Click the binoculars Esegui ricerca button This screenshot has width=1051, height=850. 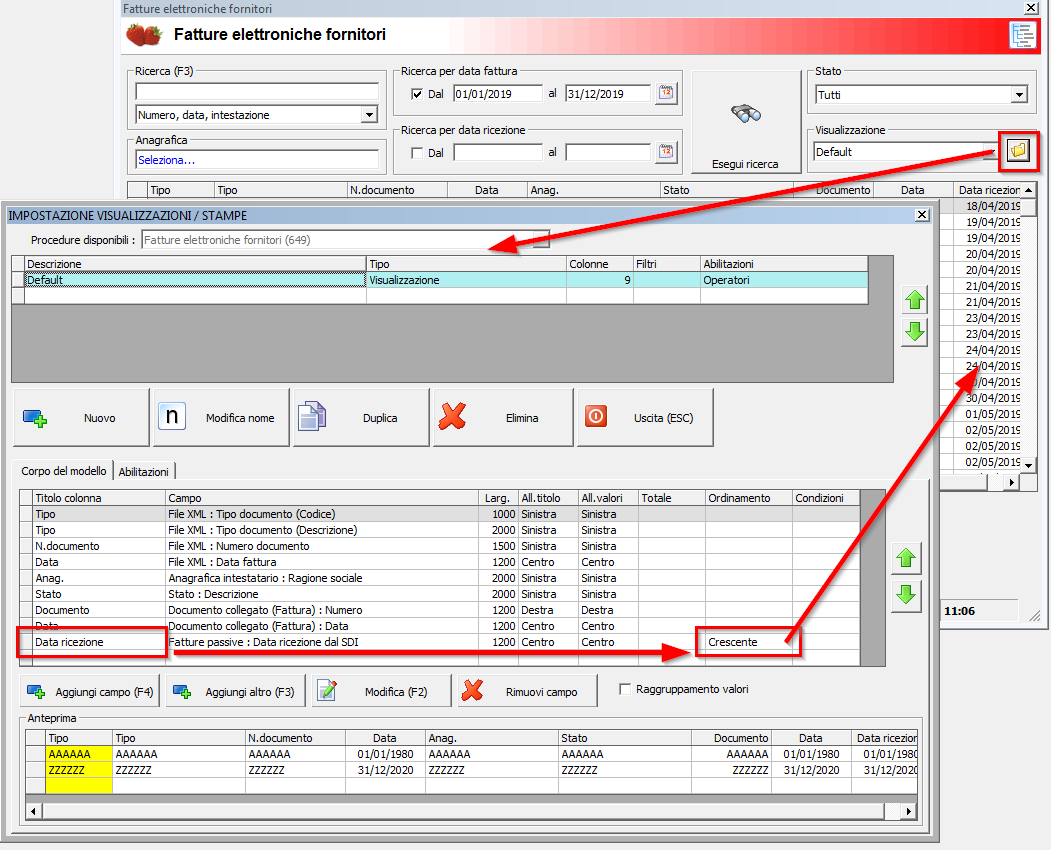(745, 122)
